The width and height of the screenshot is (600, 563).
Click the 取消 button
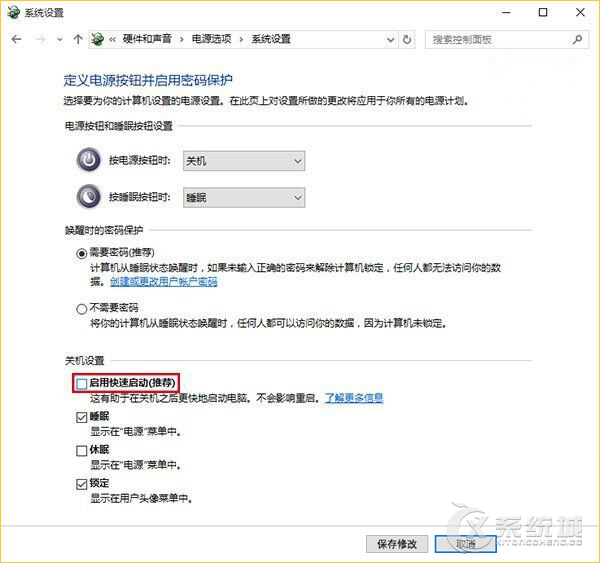(x=466, y=544)
